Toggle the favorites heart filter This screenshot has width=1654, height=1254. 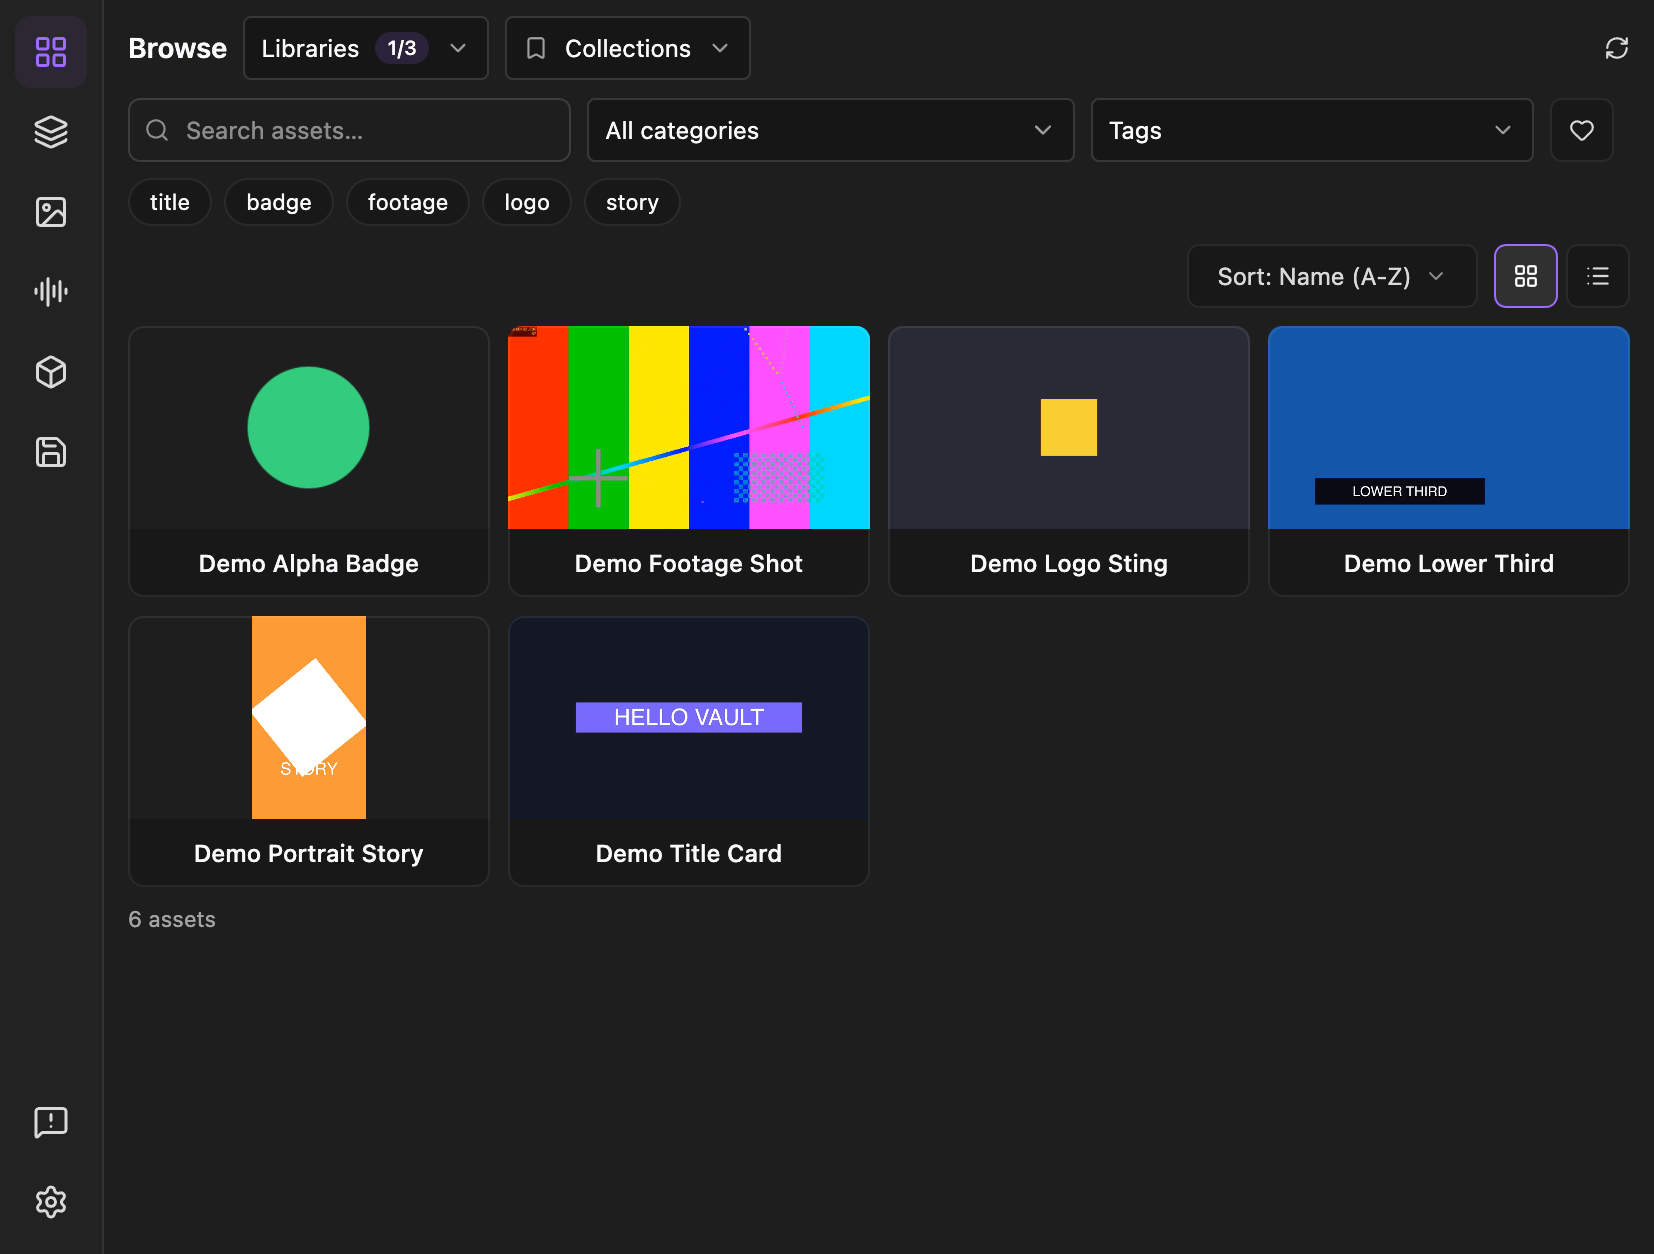tap(1582, 130)
